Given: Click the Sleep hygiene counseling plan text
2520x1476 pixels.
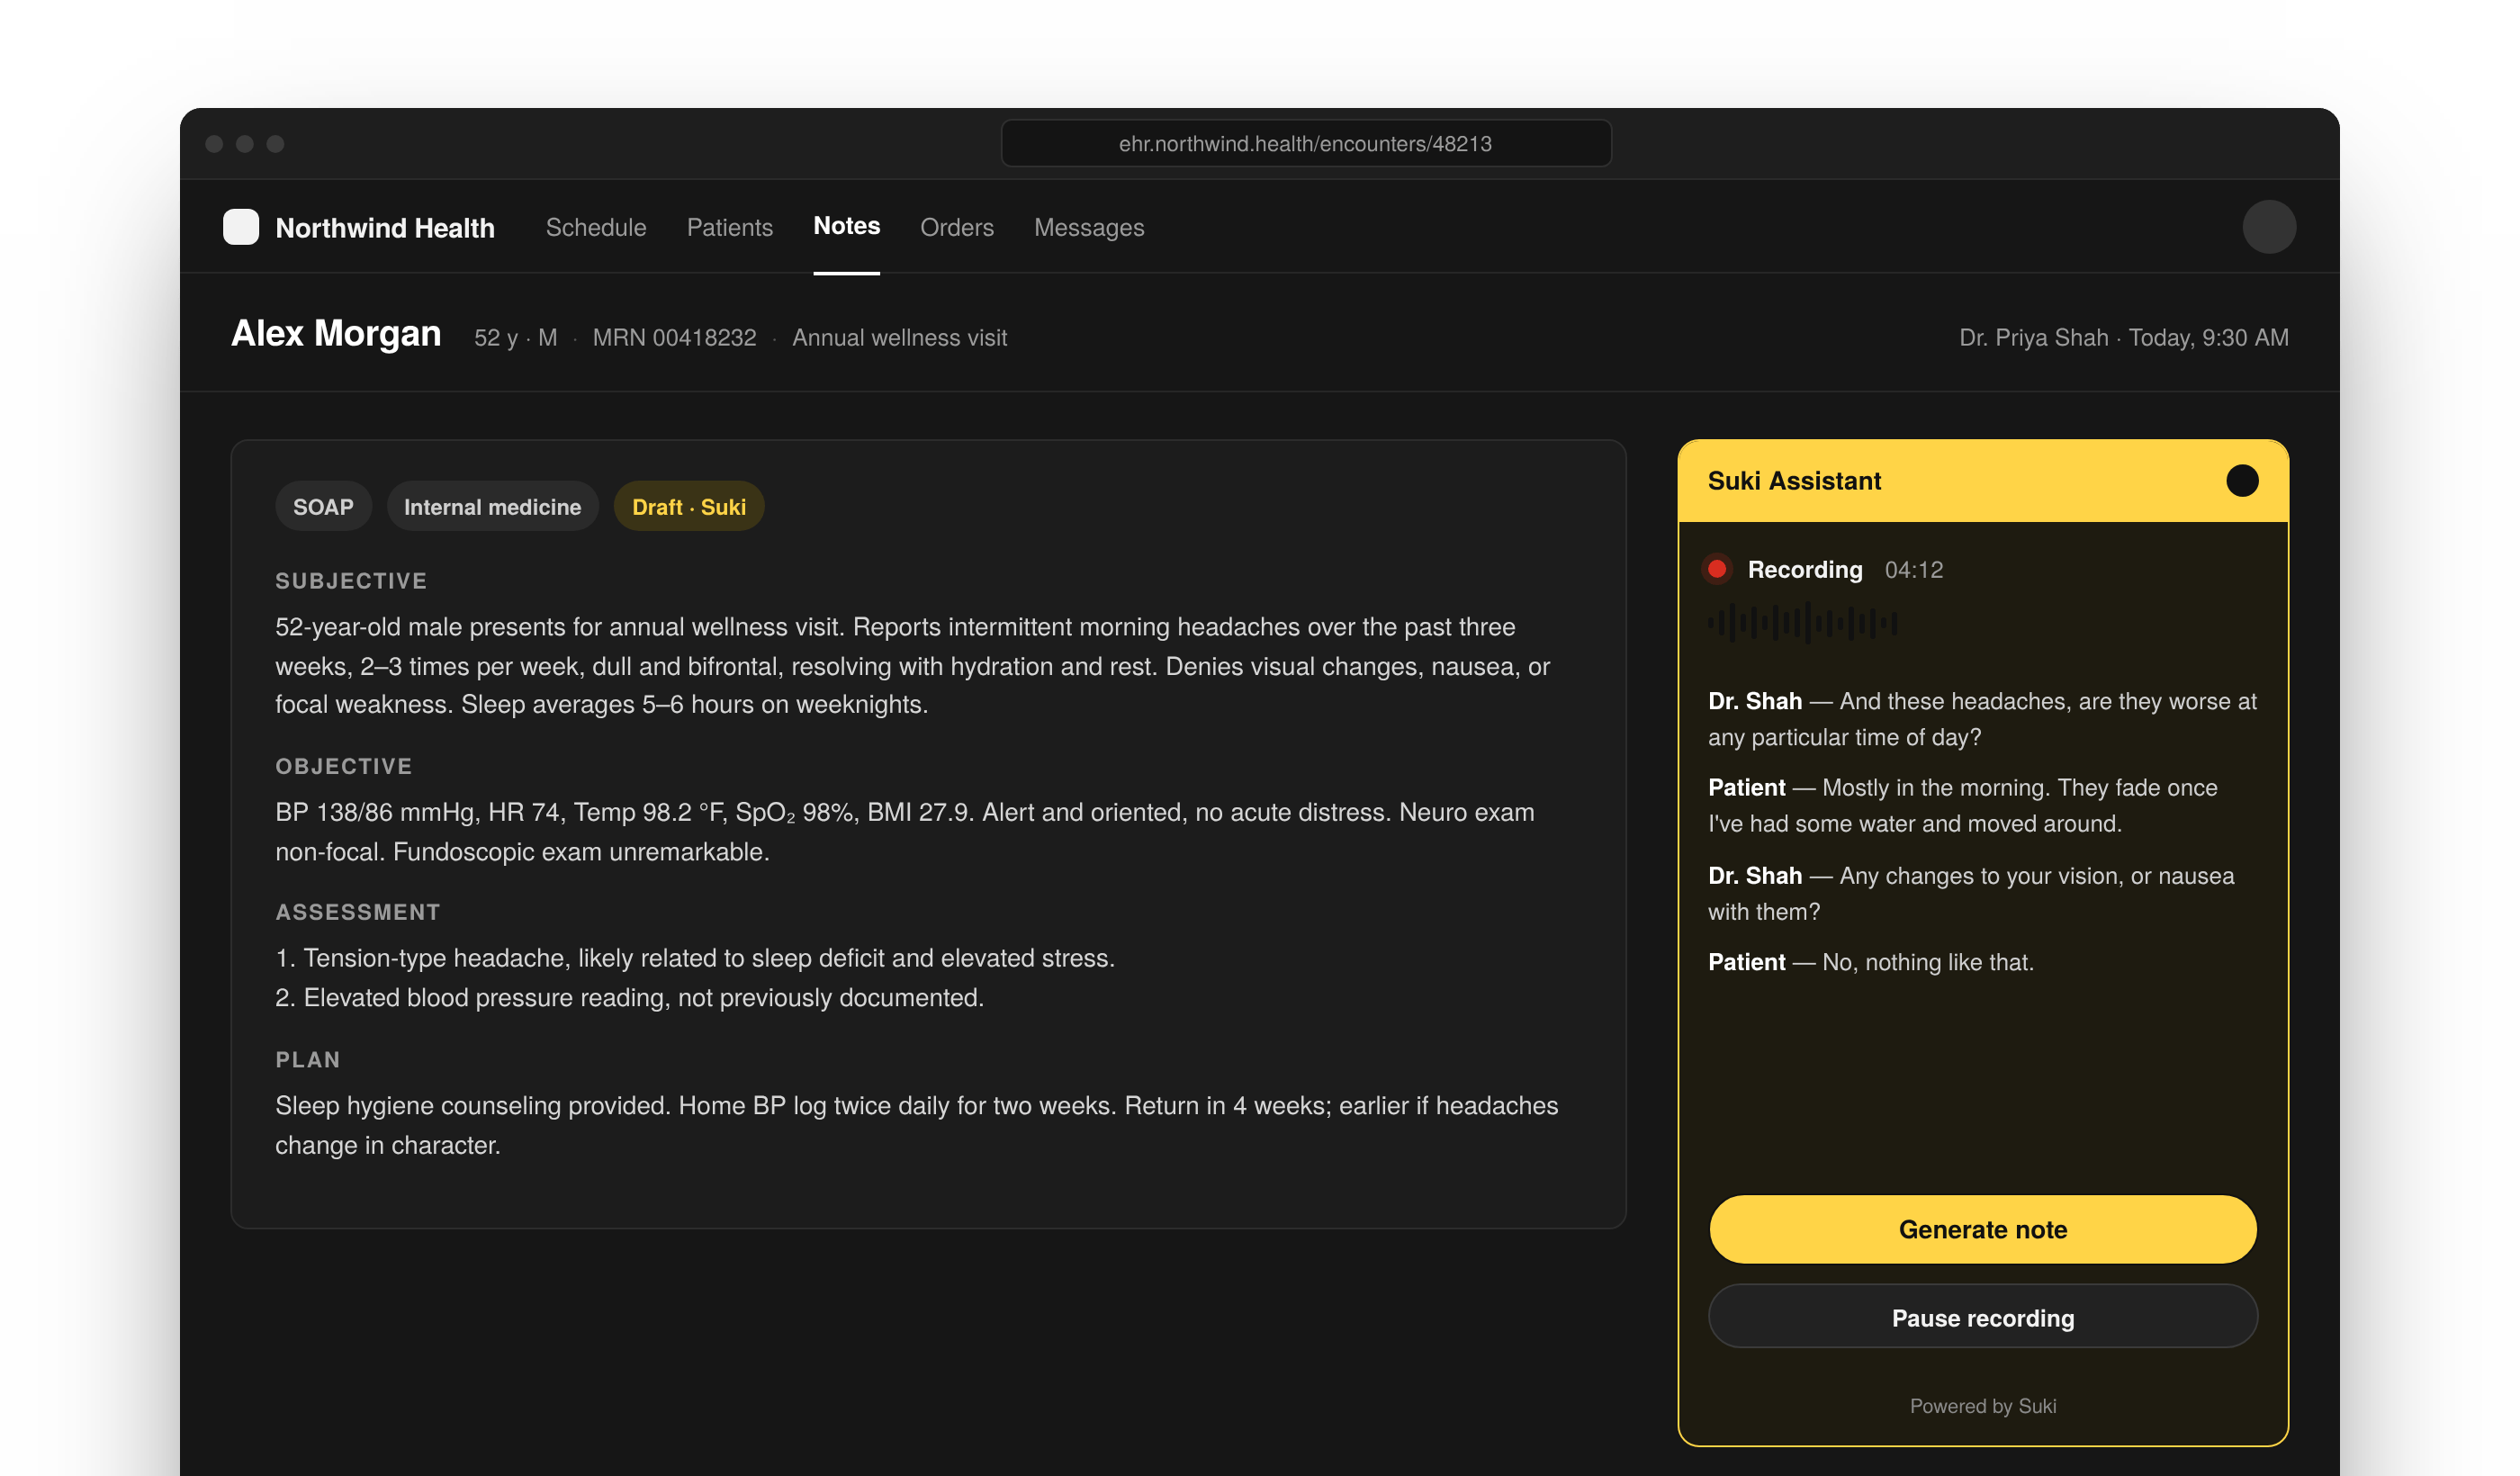Looking at the screenshot, I should 916,1125.
